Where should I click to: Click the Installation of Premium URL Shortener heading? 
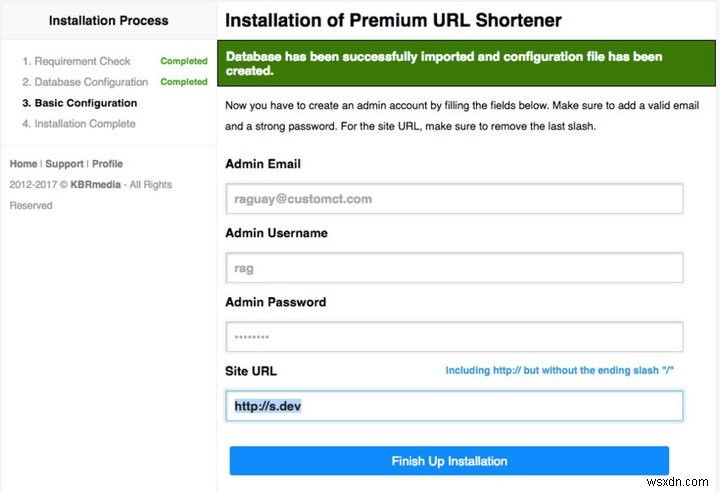tap(393, 20)
